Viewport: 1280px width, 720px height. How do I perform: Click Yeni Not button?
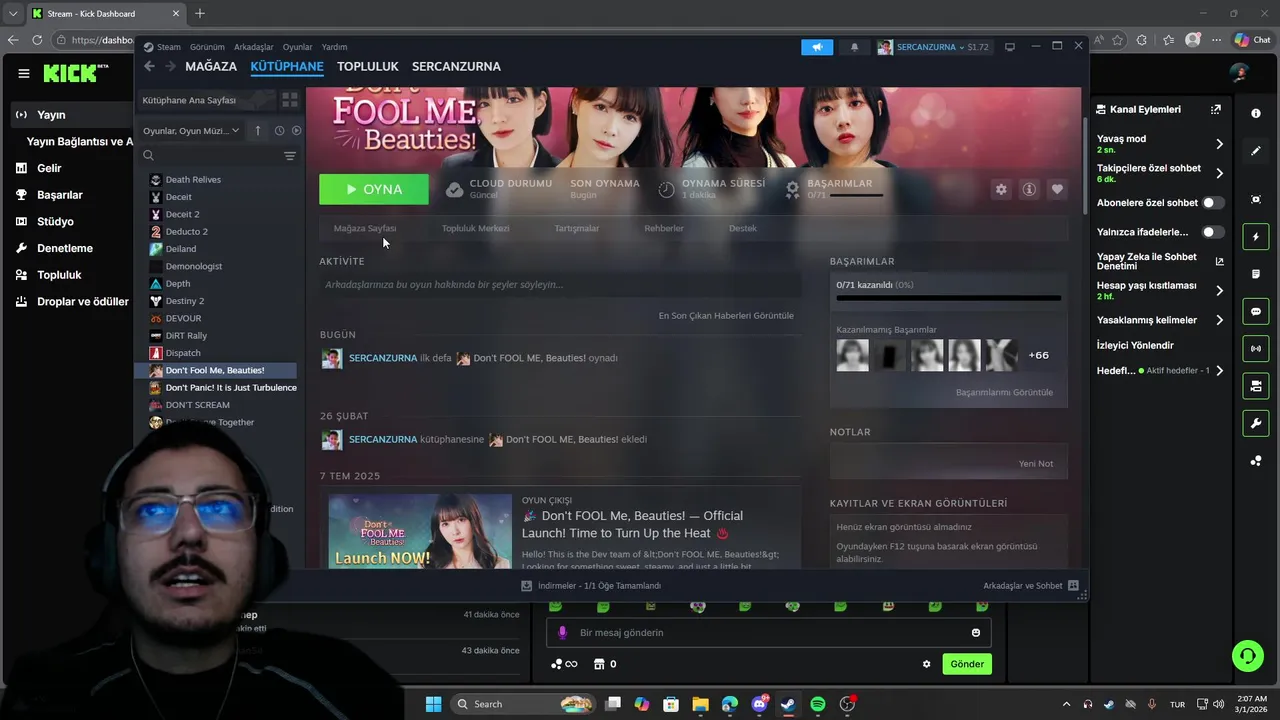pos(1036,464)
